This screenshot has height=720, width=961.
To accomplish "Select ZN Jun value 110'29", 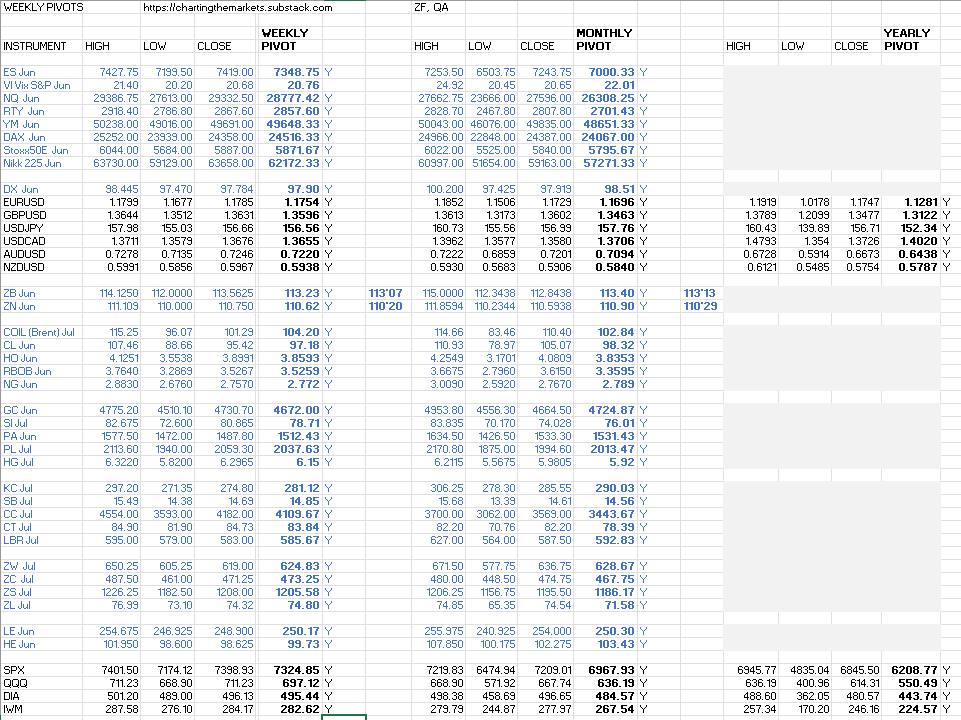I will click(x=700, y=306).
